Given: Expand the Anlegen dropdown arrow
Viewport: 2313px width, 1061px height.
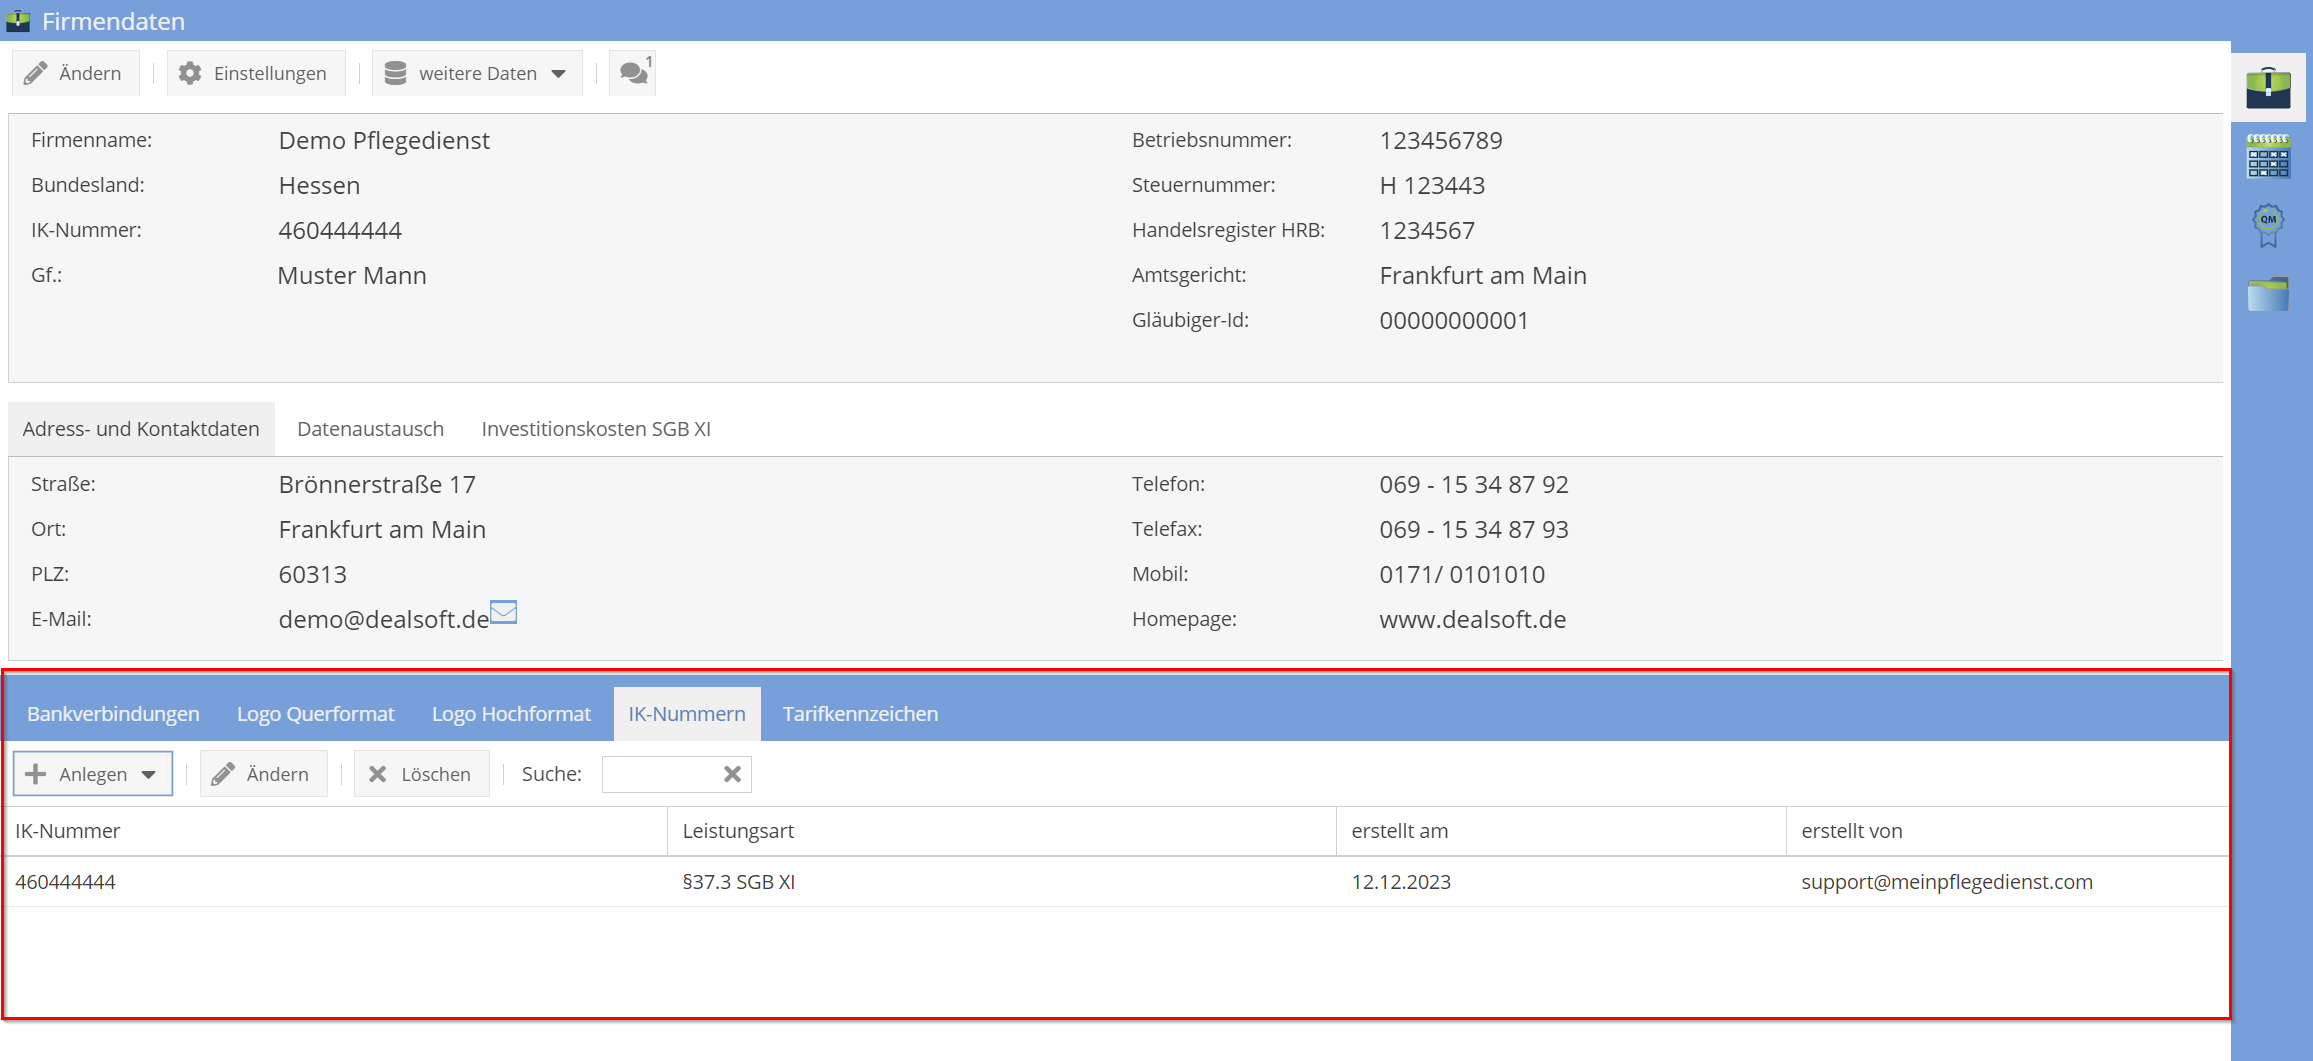Looking at the screenshot, I should point(149,774).
